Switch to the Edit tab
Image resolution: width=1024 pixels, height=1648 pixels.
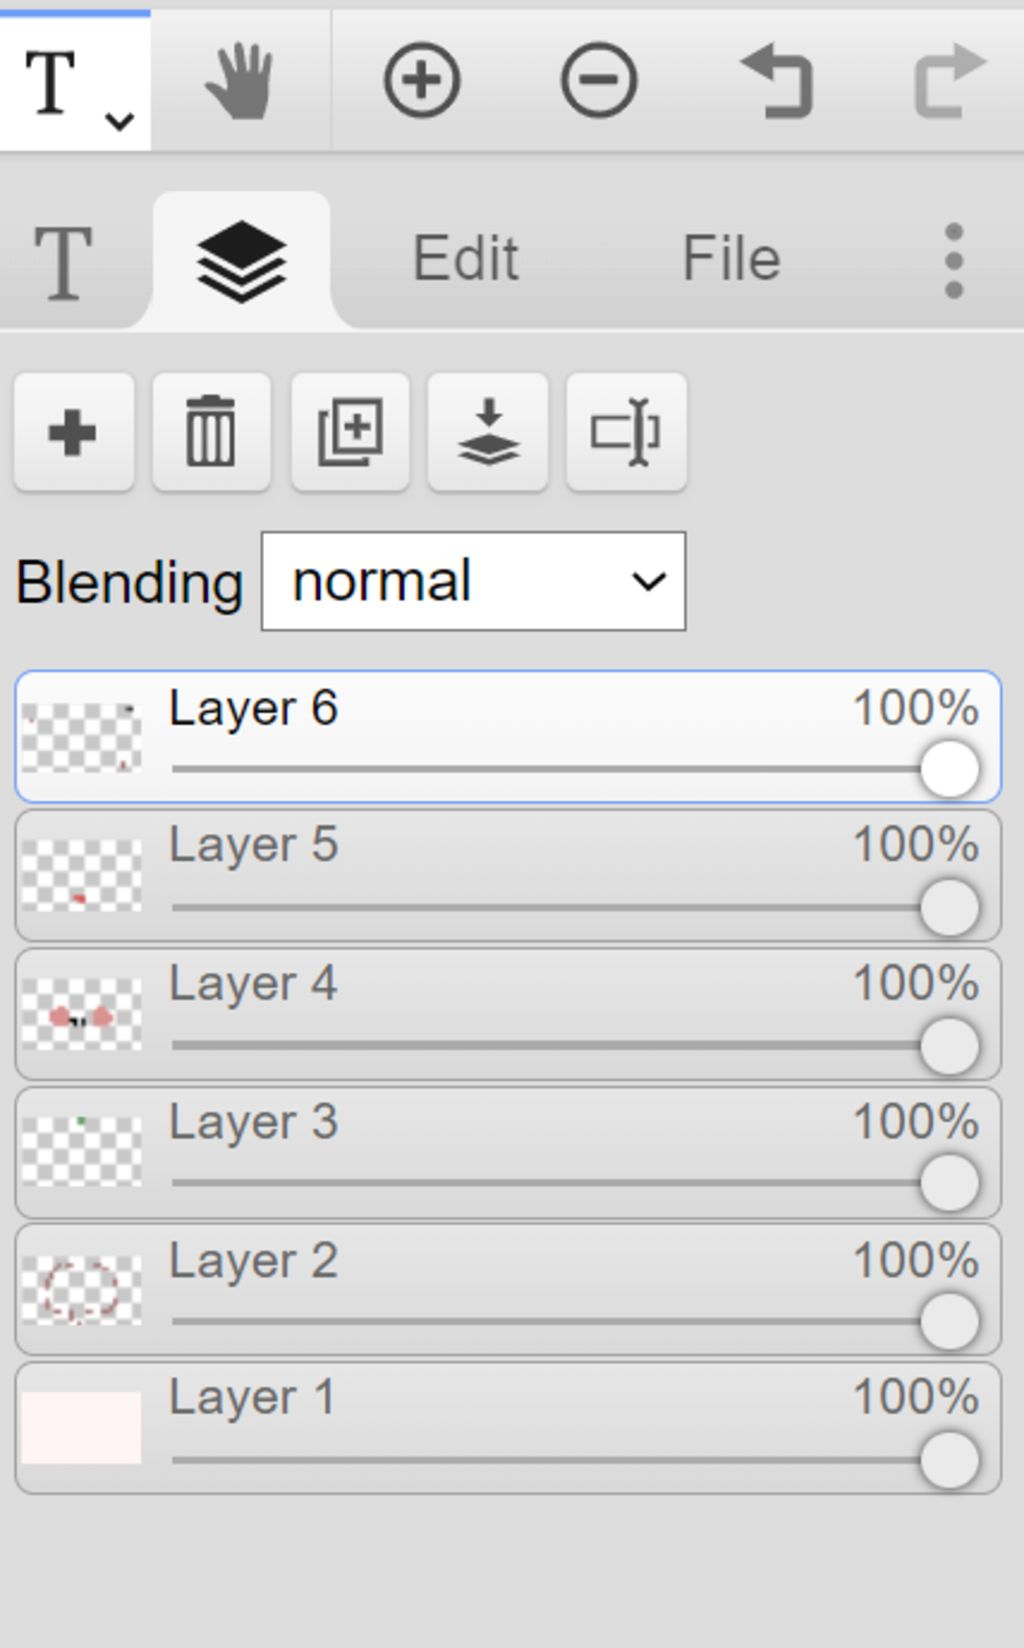pos(466,259)
